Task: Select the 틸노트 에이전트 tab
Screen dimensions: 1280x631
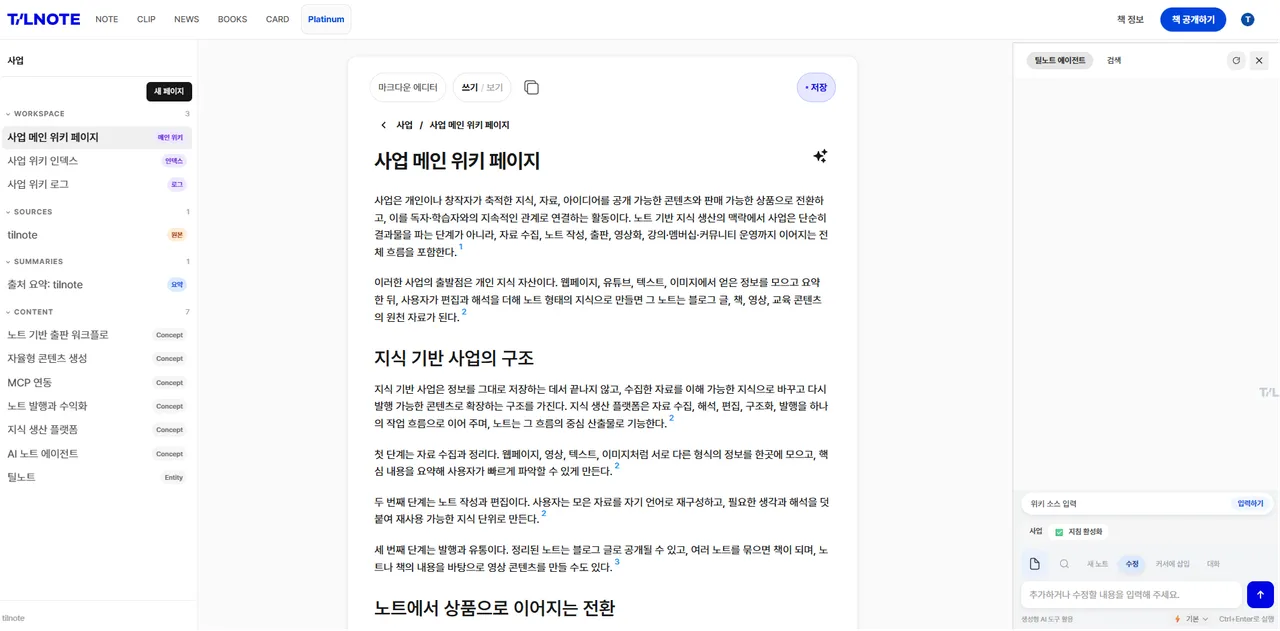Action: click(x=1060, y=61)
